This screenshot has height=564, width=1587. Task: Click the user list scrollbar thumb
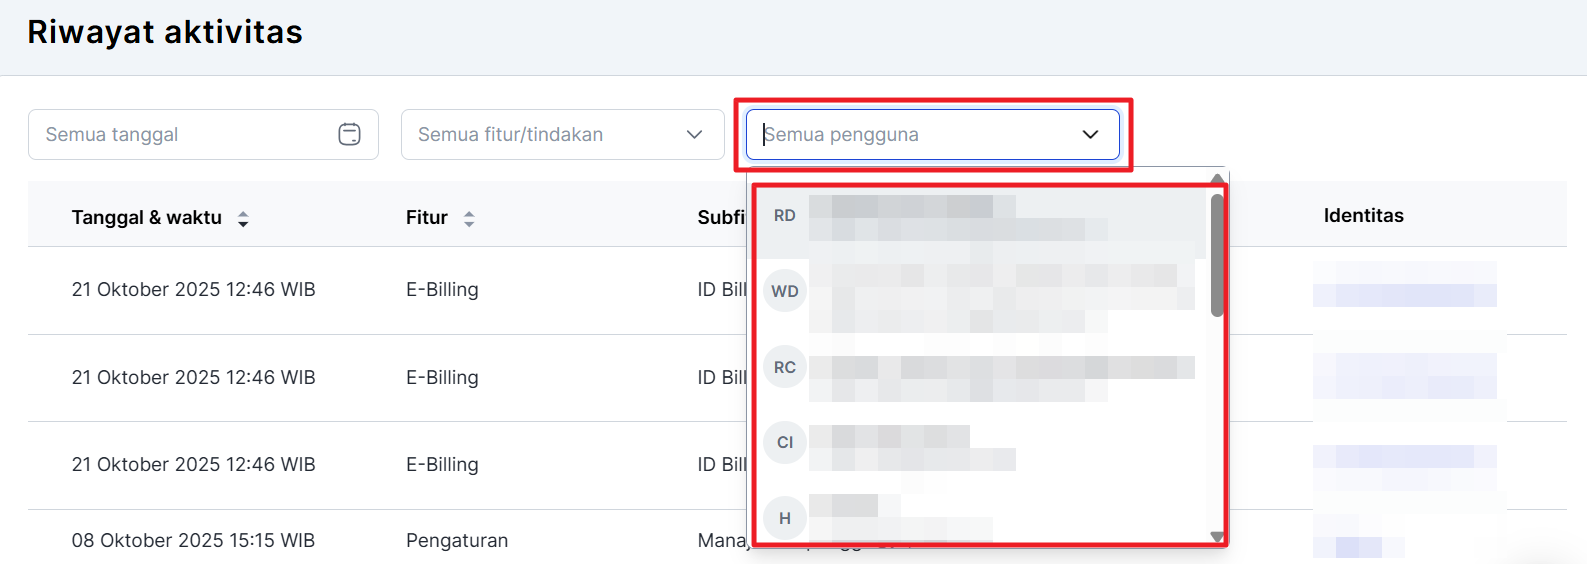1217,255
